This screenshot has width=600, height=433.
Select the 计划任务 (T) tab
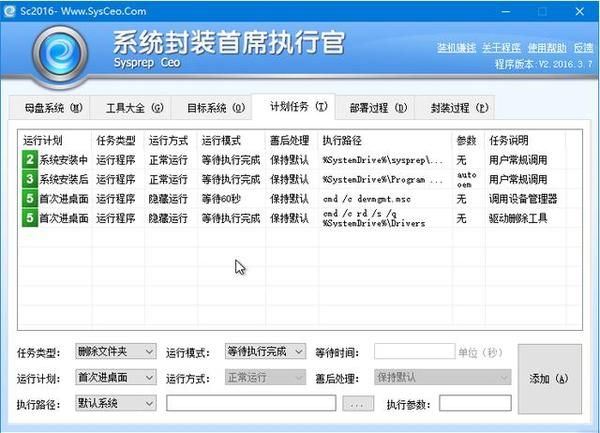click(293, 106)
